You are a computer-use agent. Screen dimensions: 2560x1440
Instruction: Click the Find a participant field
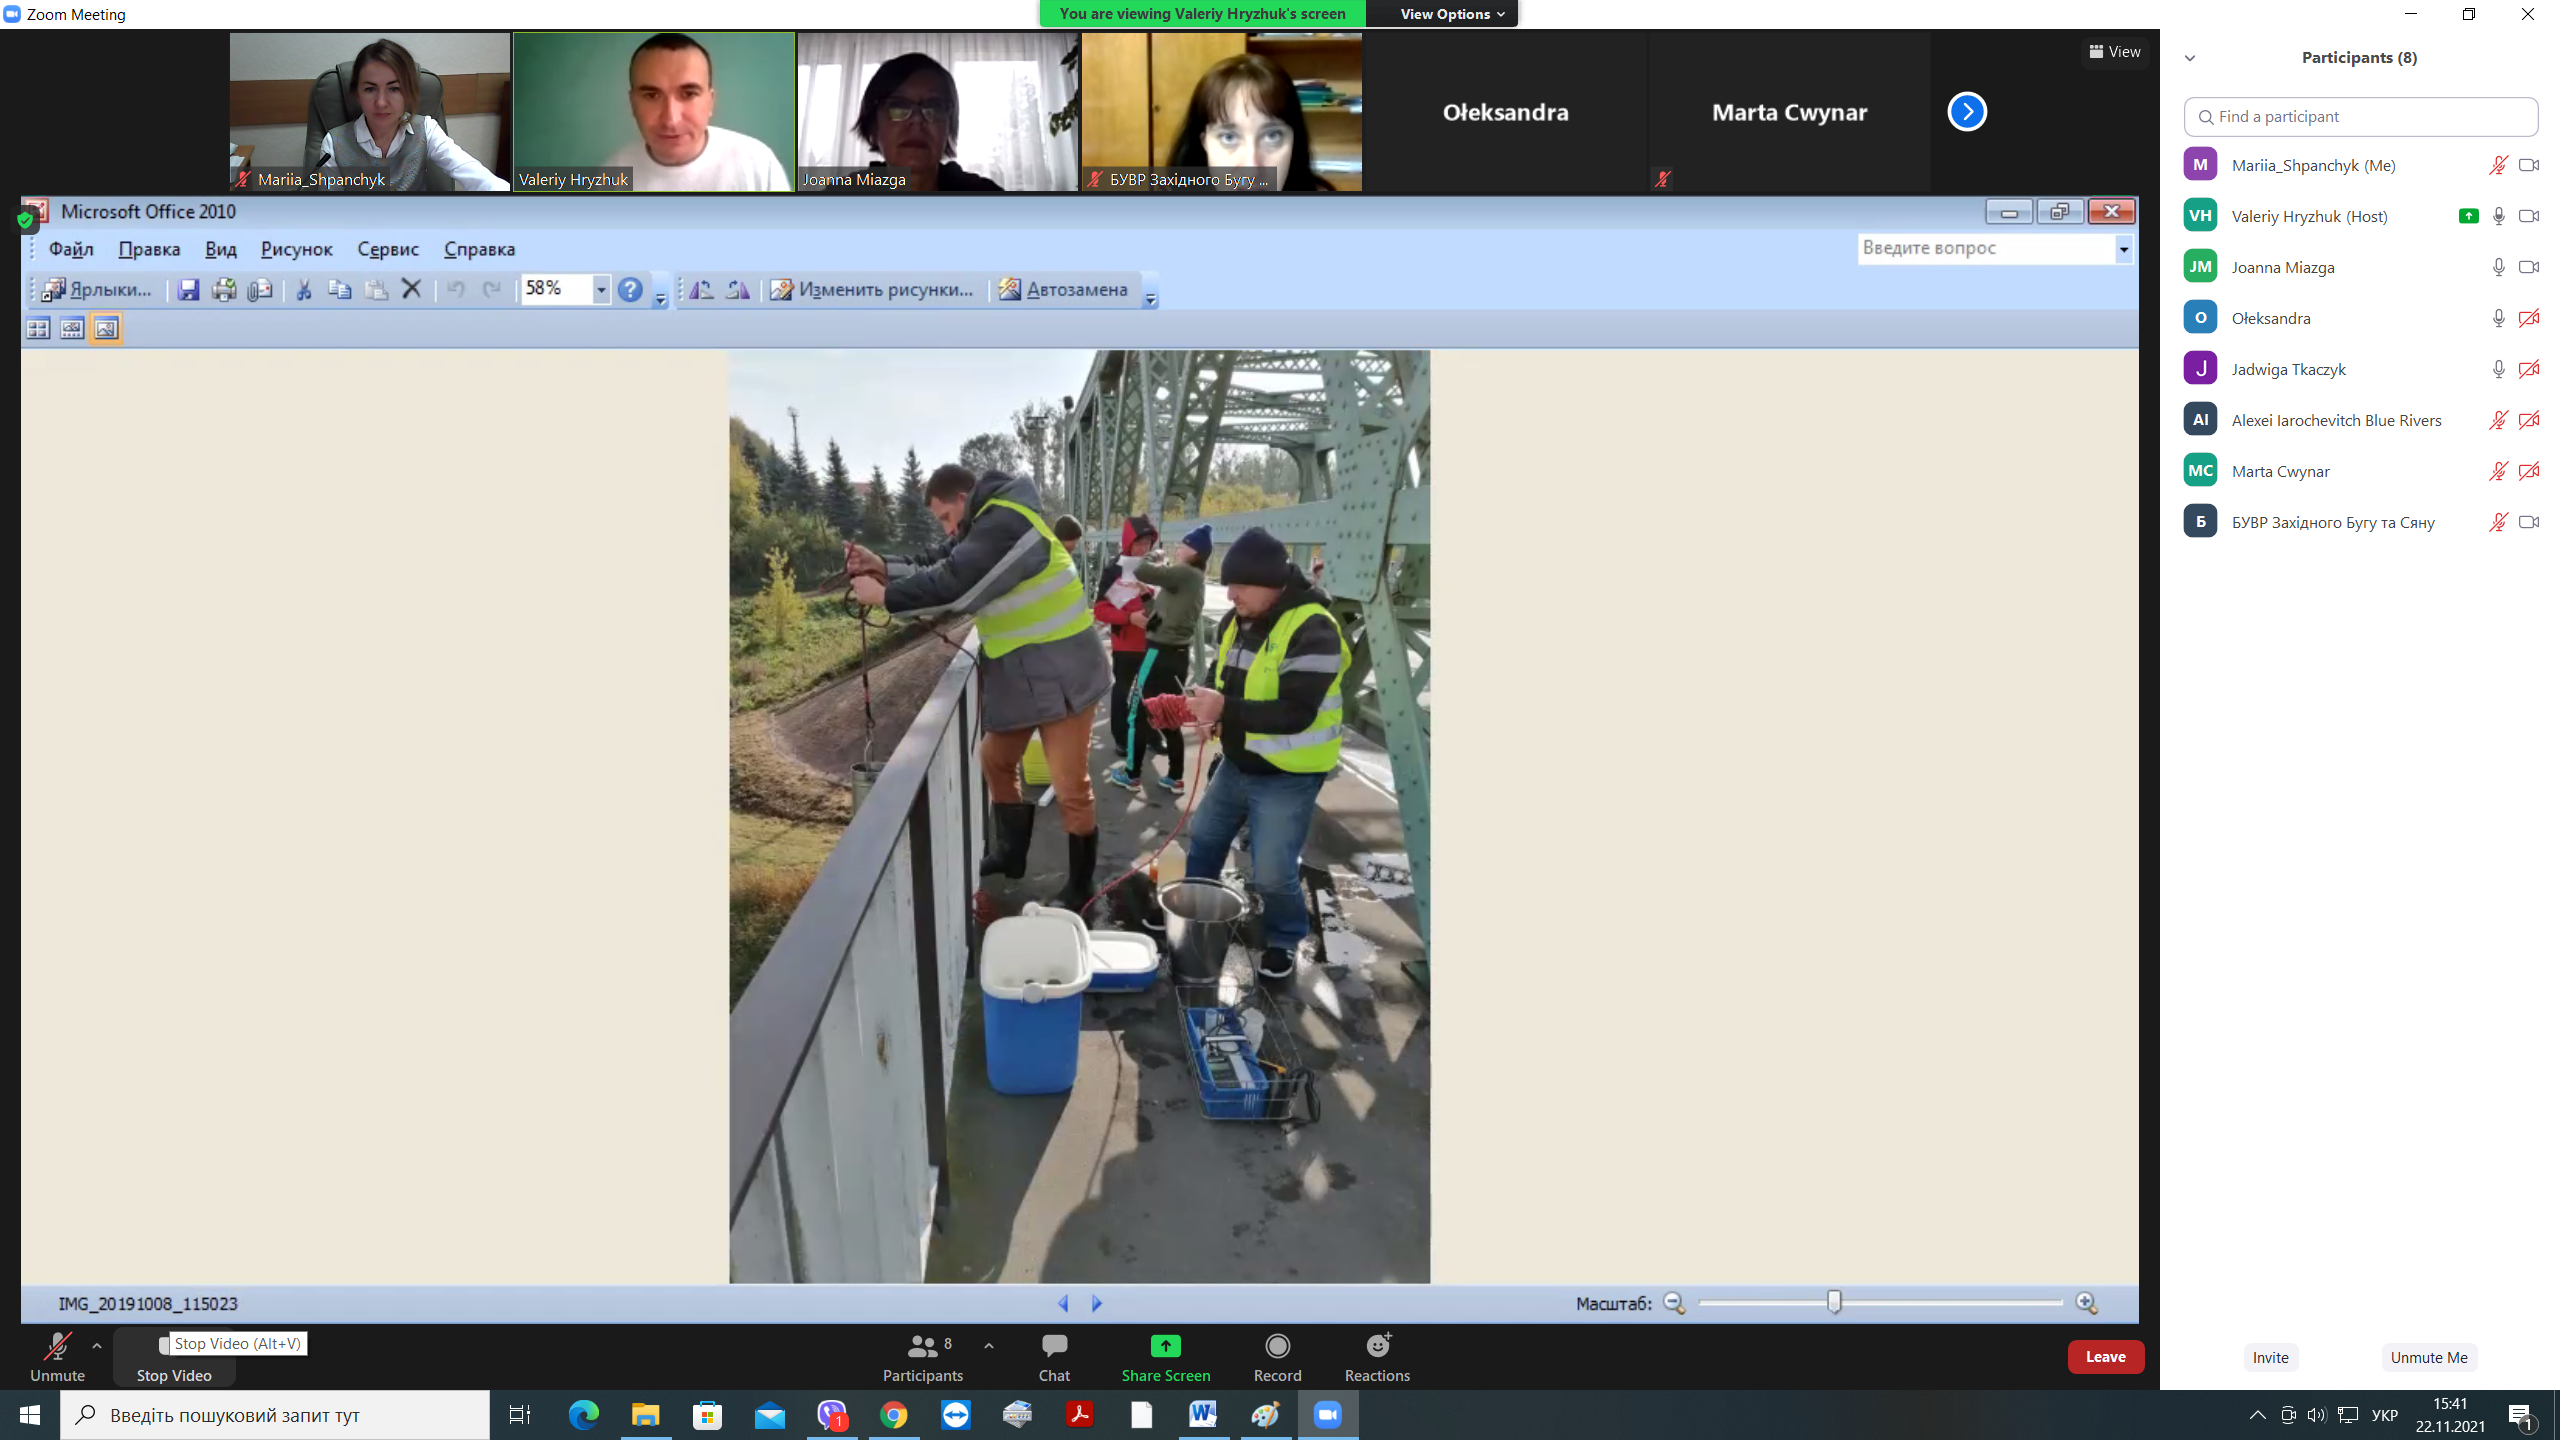pyautogui.click(x=2360, y=117)
